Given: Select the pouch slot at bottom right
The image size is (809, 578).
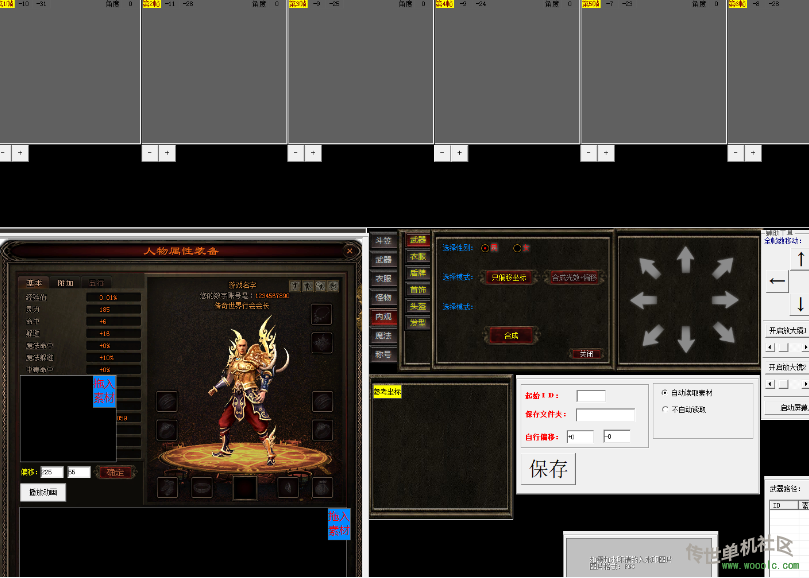Looking at the screenshot, I should [x=322, y=487].
